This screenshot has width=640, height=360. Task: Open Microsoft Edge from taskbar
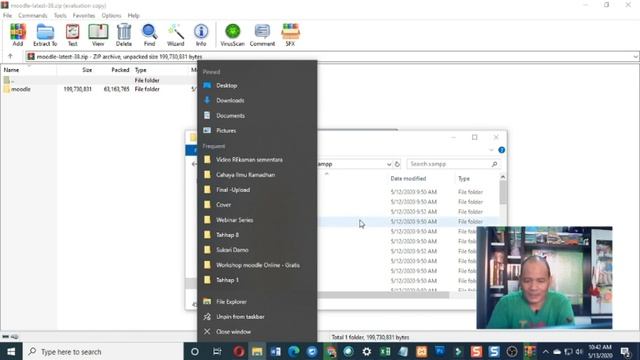[x=293, y=351]
